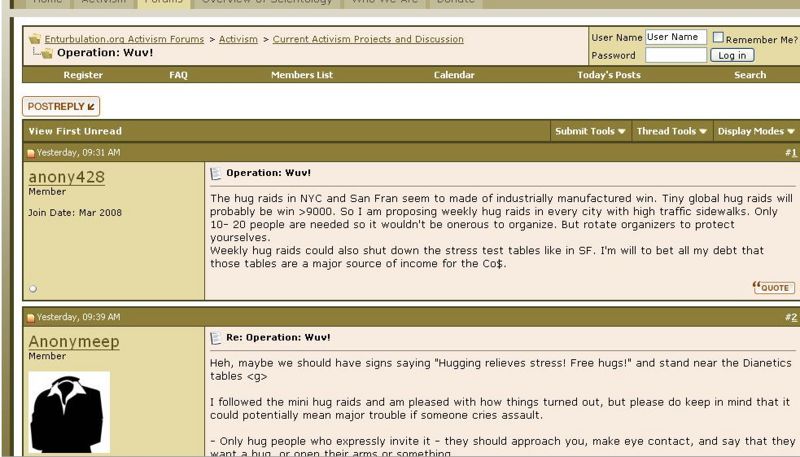This screenshot has width=800, height=457.
Task: Go to Members List in the navbar
Action: pyautogui.click(x=301, y=75)
